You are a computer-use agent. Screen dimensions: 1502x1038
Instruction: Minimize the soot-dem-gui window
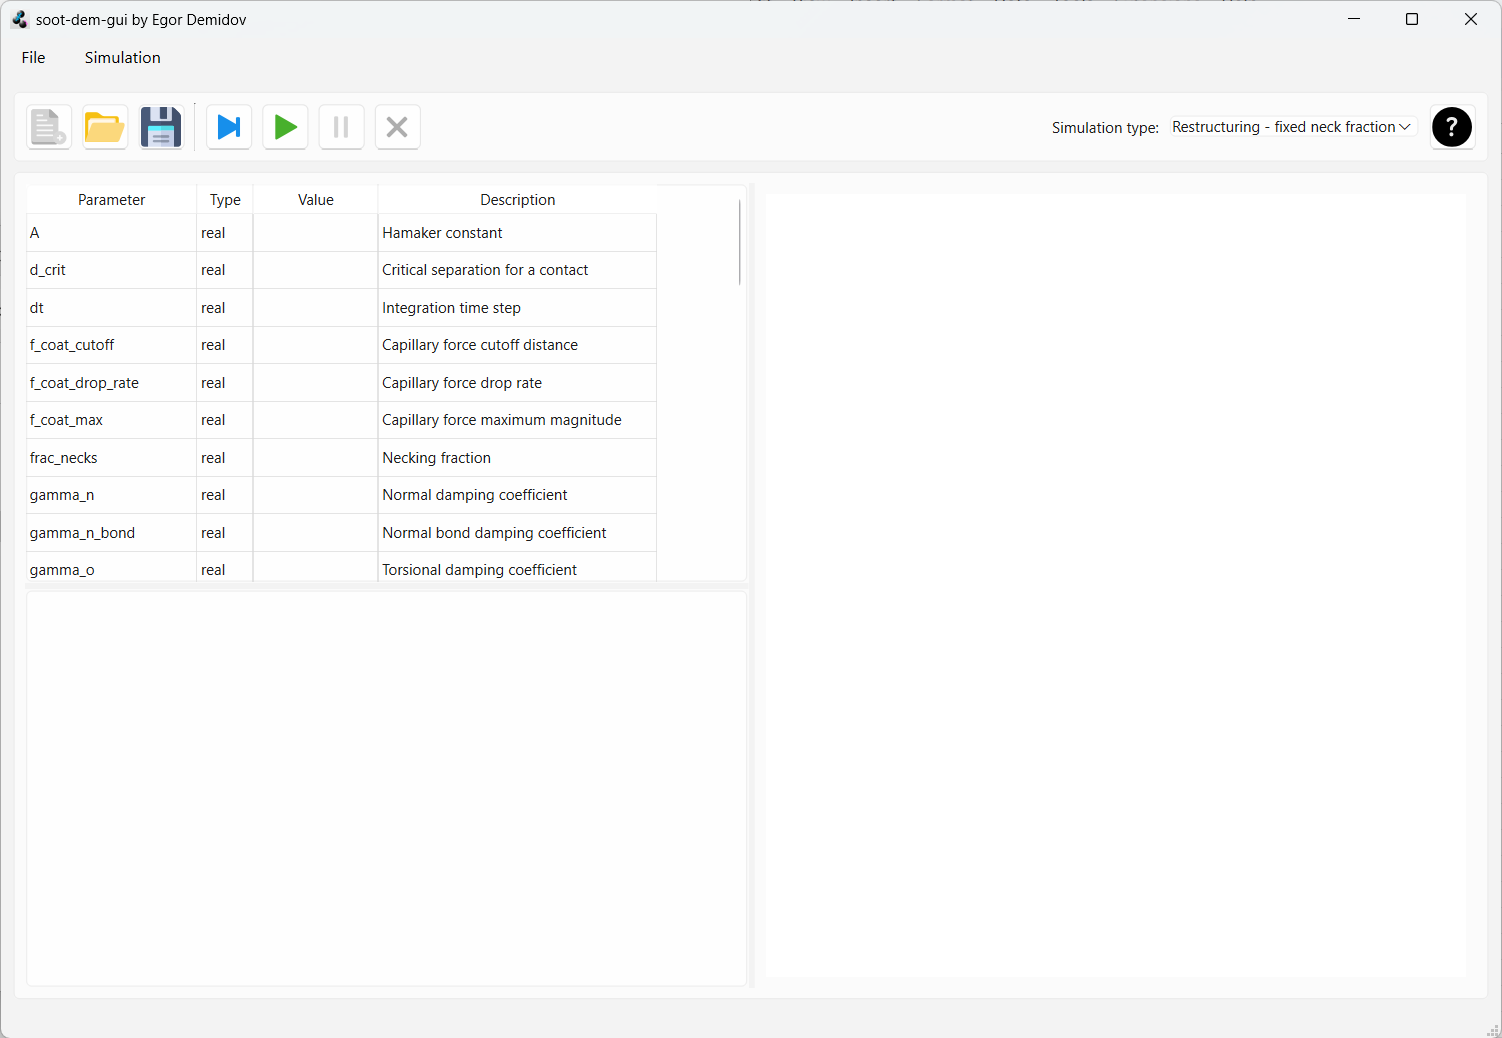tap(1354, 19)
